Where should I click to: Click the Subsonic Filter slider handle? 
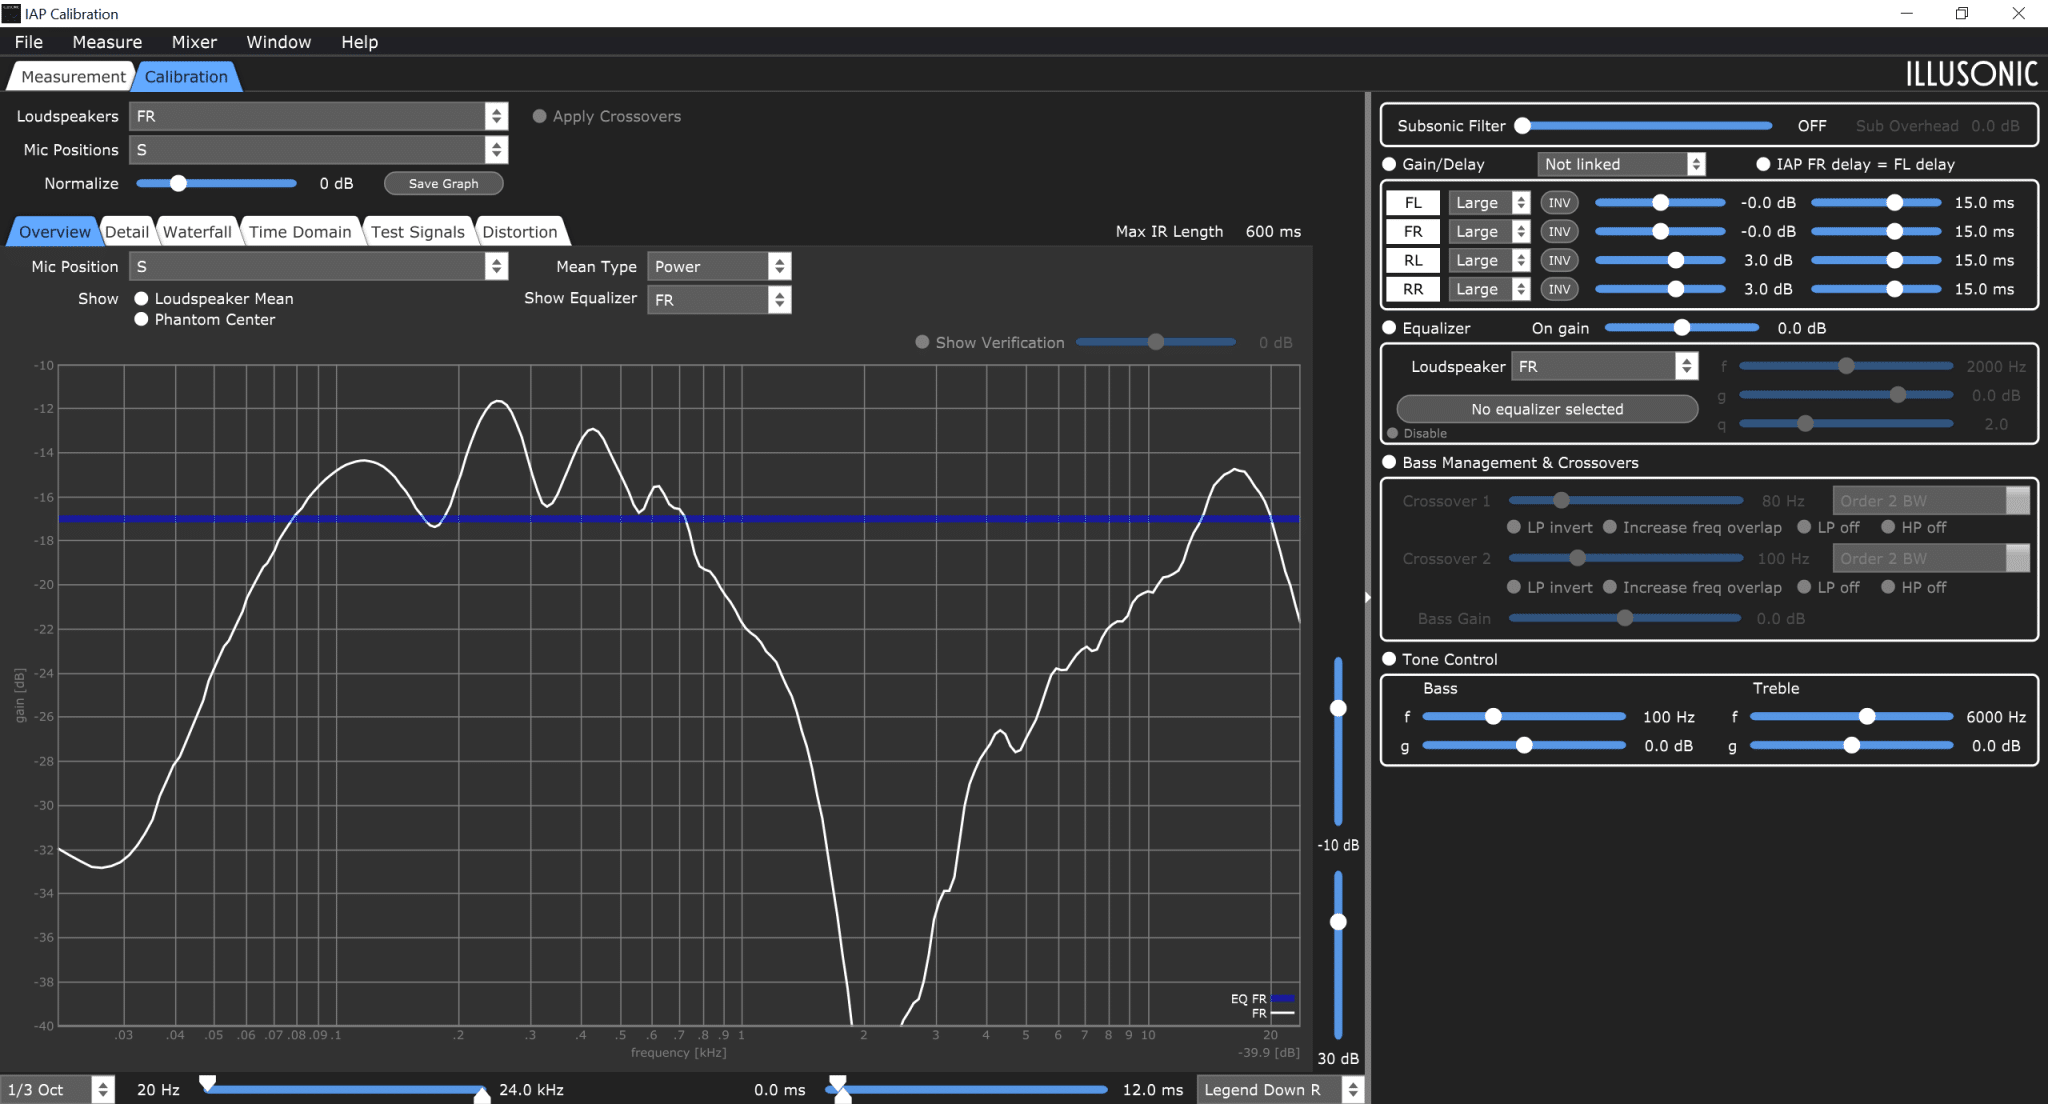[1522, 126]
